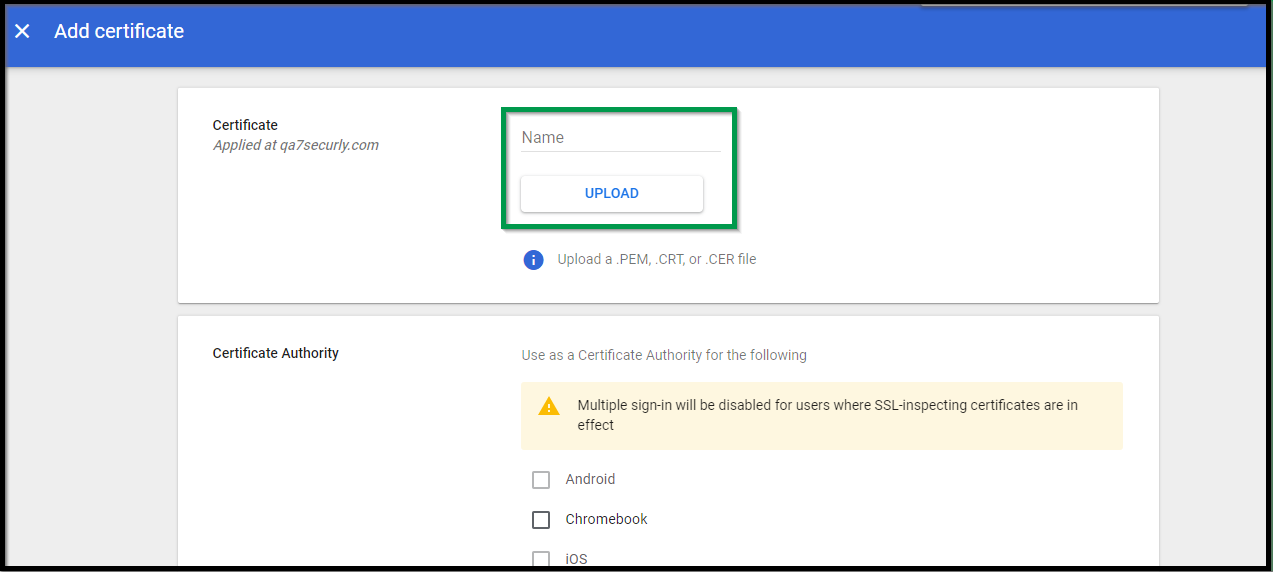Click the Android label text
Image resolution: width=1273 pixels, height=572 pixels.
click(590, 480)
